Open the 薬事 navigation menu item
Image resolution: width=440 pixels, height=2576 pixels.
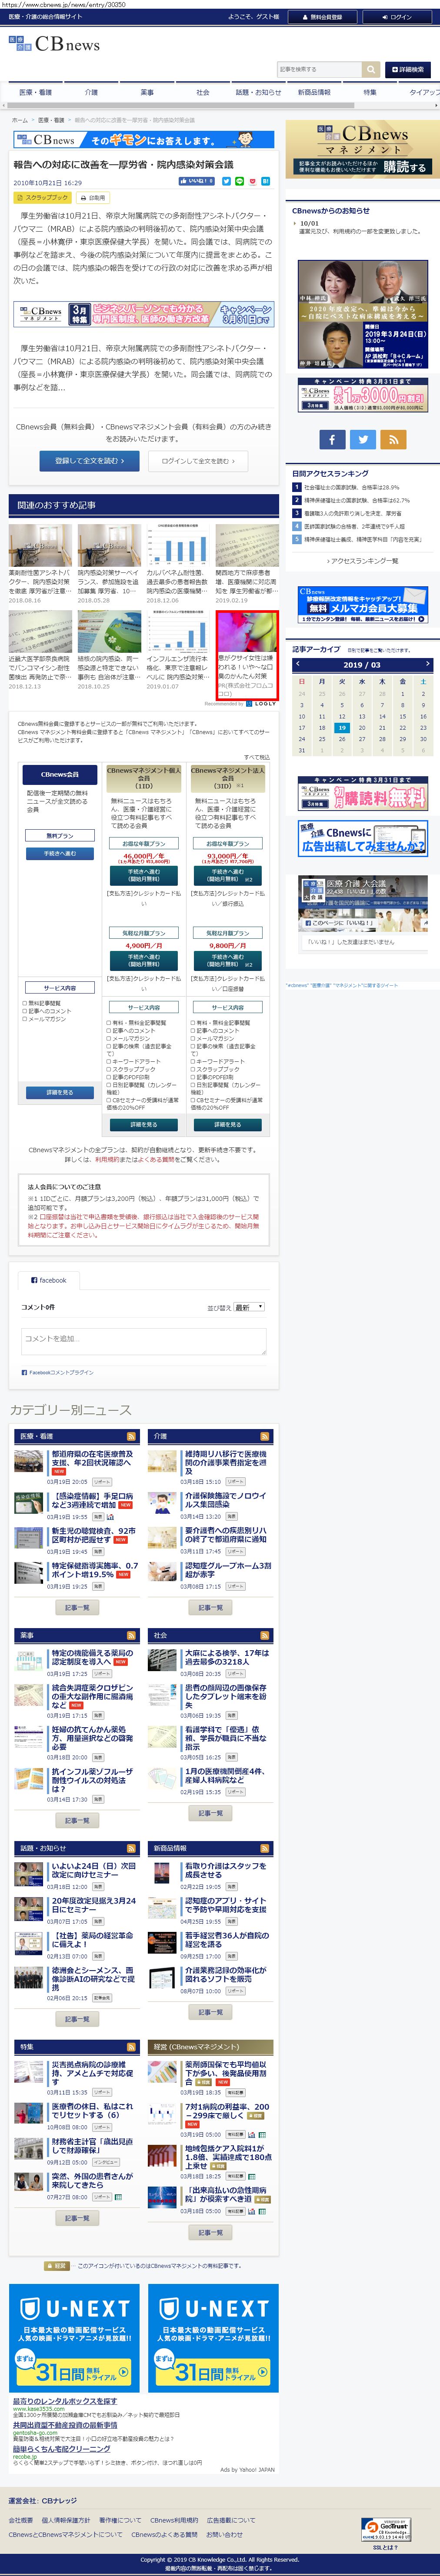[148, 92]
